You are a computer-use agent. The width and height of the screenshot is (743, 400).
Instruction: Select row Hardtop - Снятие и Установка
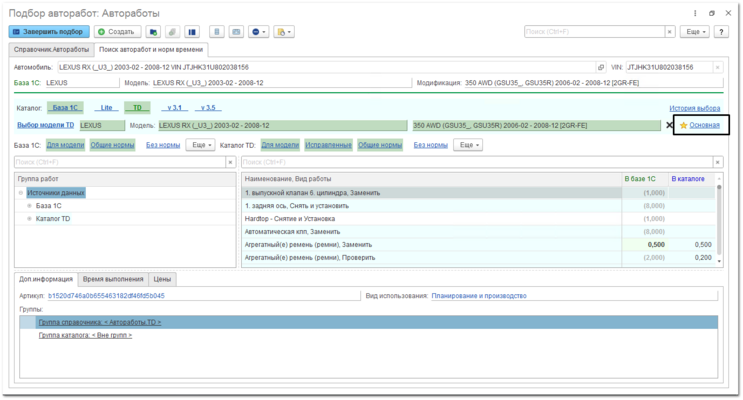[478, 218]
